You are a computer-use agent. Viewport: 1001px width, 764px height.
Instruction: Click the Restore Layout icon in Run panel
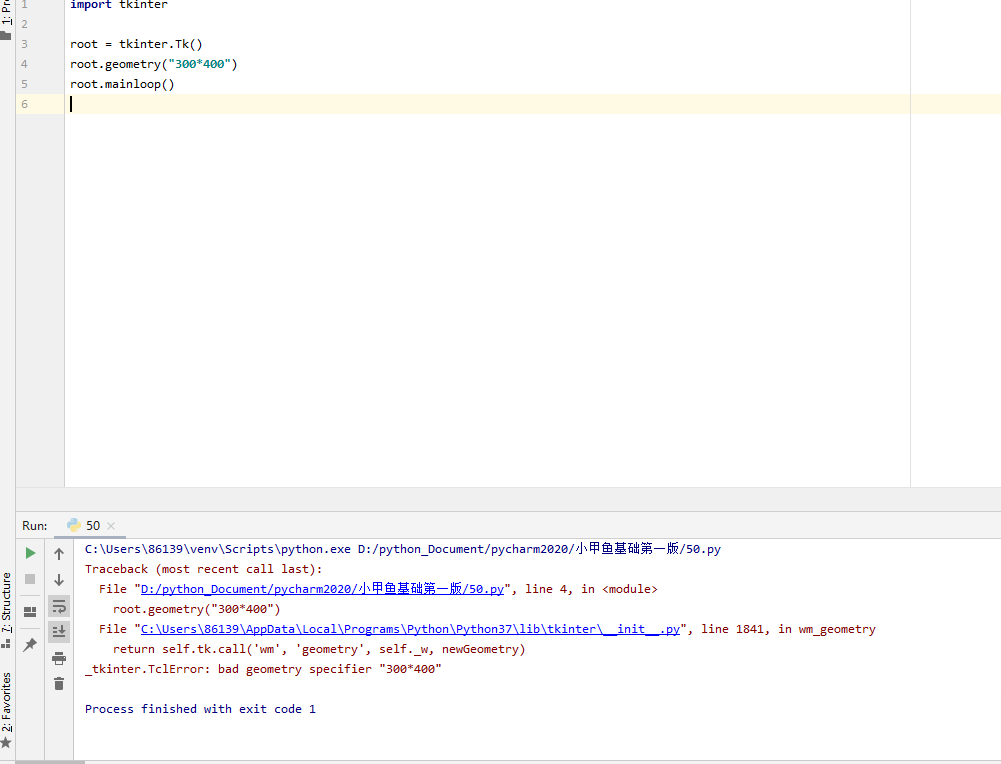(x=30, y=611)
